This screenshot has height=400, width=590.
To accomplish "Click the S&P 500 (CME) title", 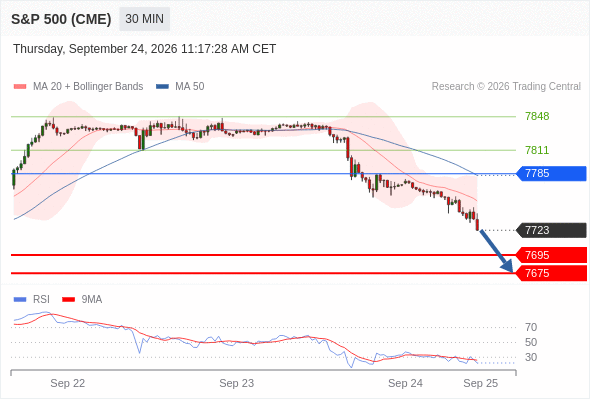I will point(61,19).
